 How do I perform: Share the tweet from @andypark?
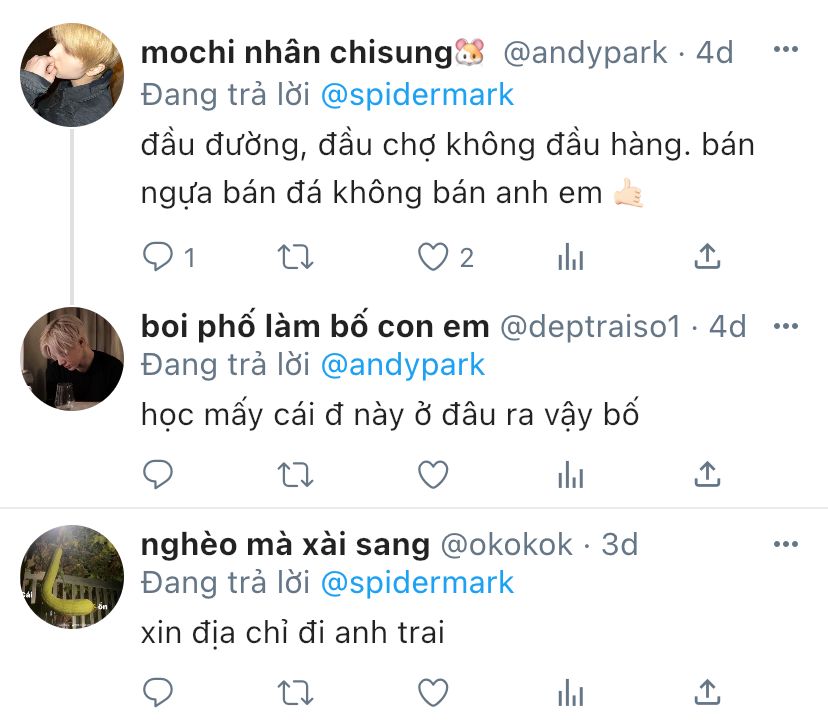point(707,257)
